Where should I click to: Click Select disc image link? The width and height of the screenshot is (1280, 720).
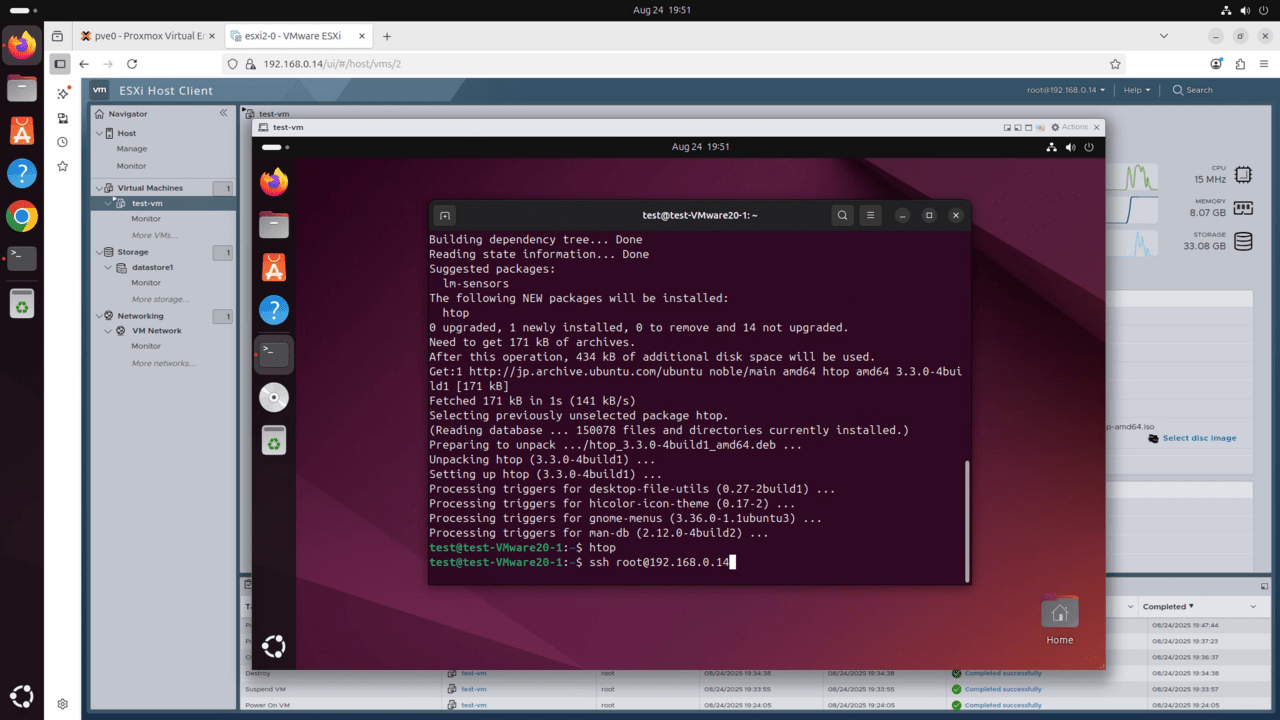pyautogui.click(x=1199, y=438)
